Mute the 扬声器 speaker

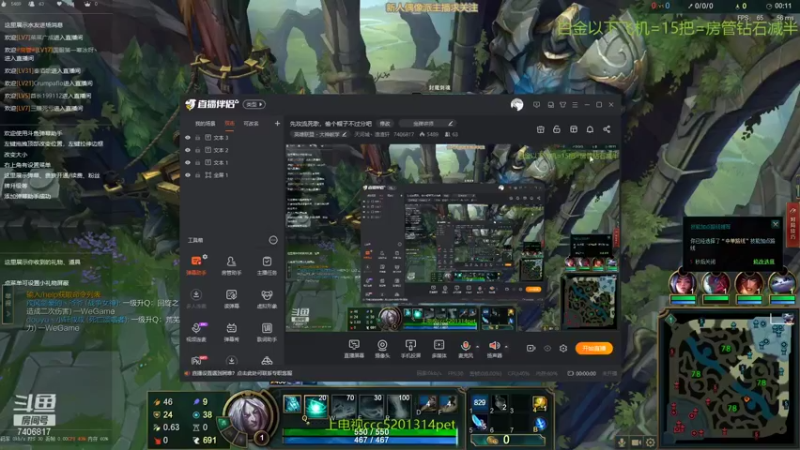pos(494,346)
